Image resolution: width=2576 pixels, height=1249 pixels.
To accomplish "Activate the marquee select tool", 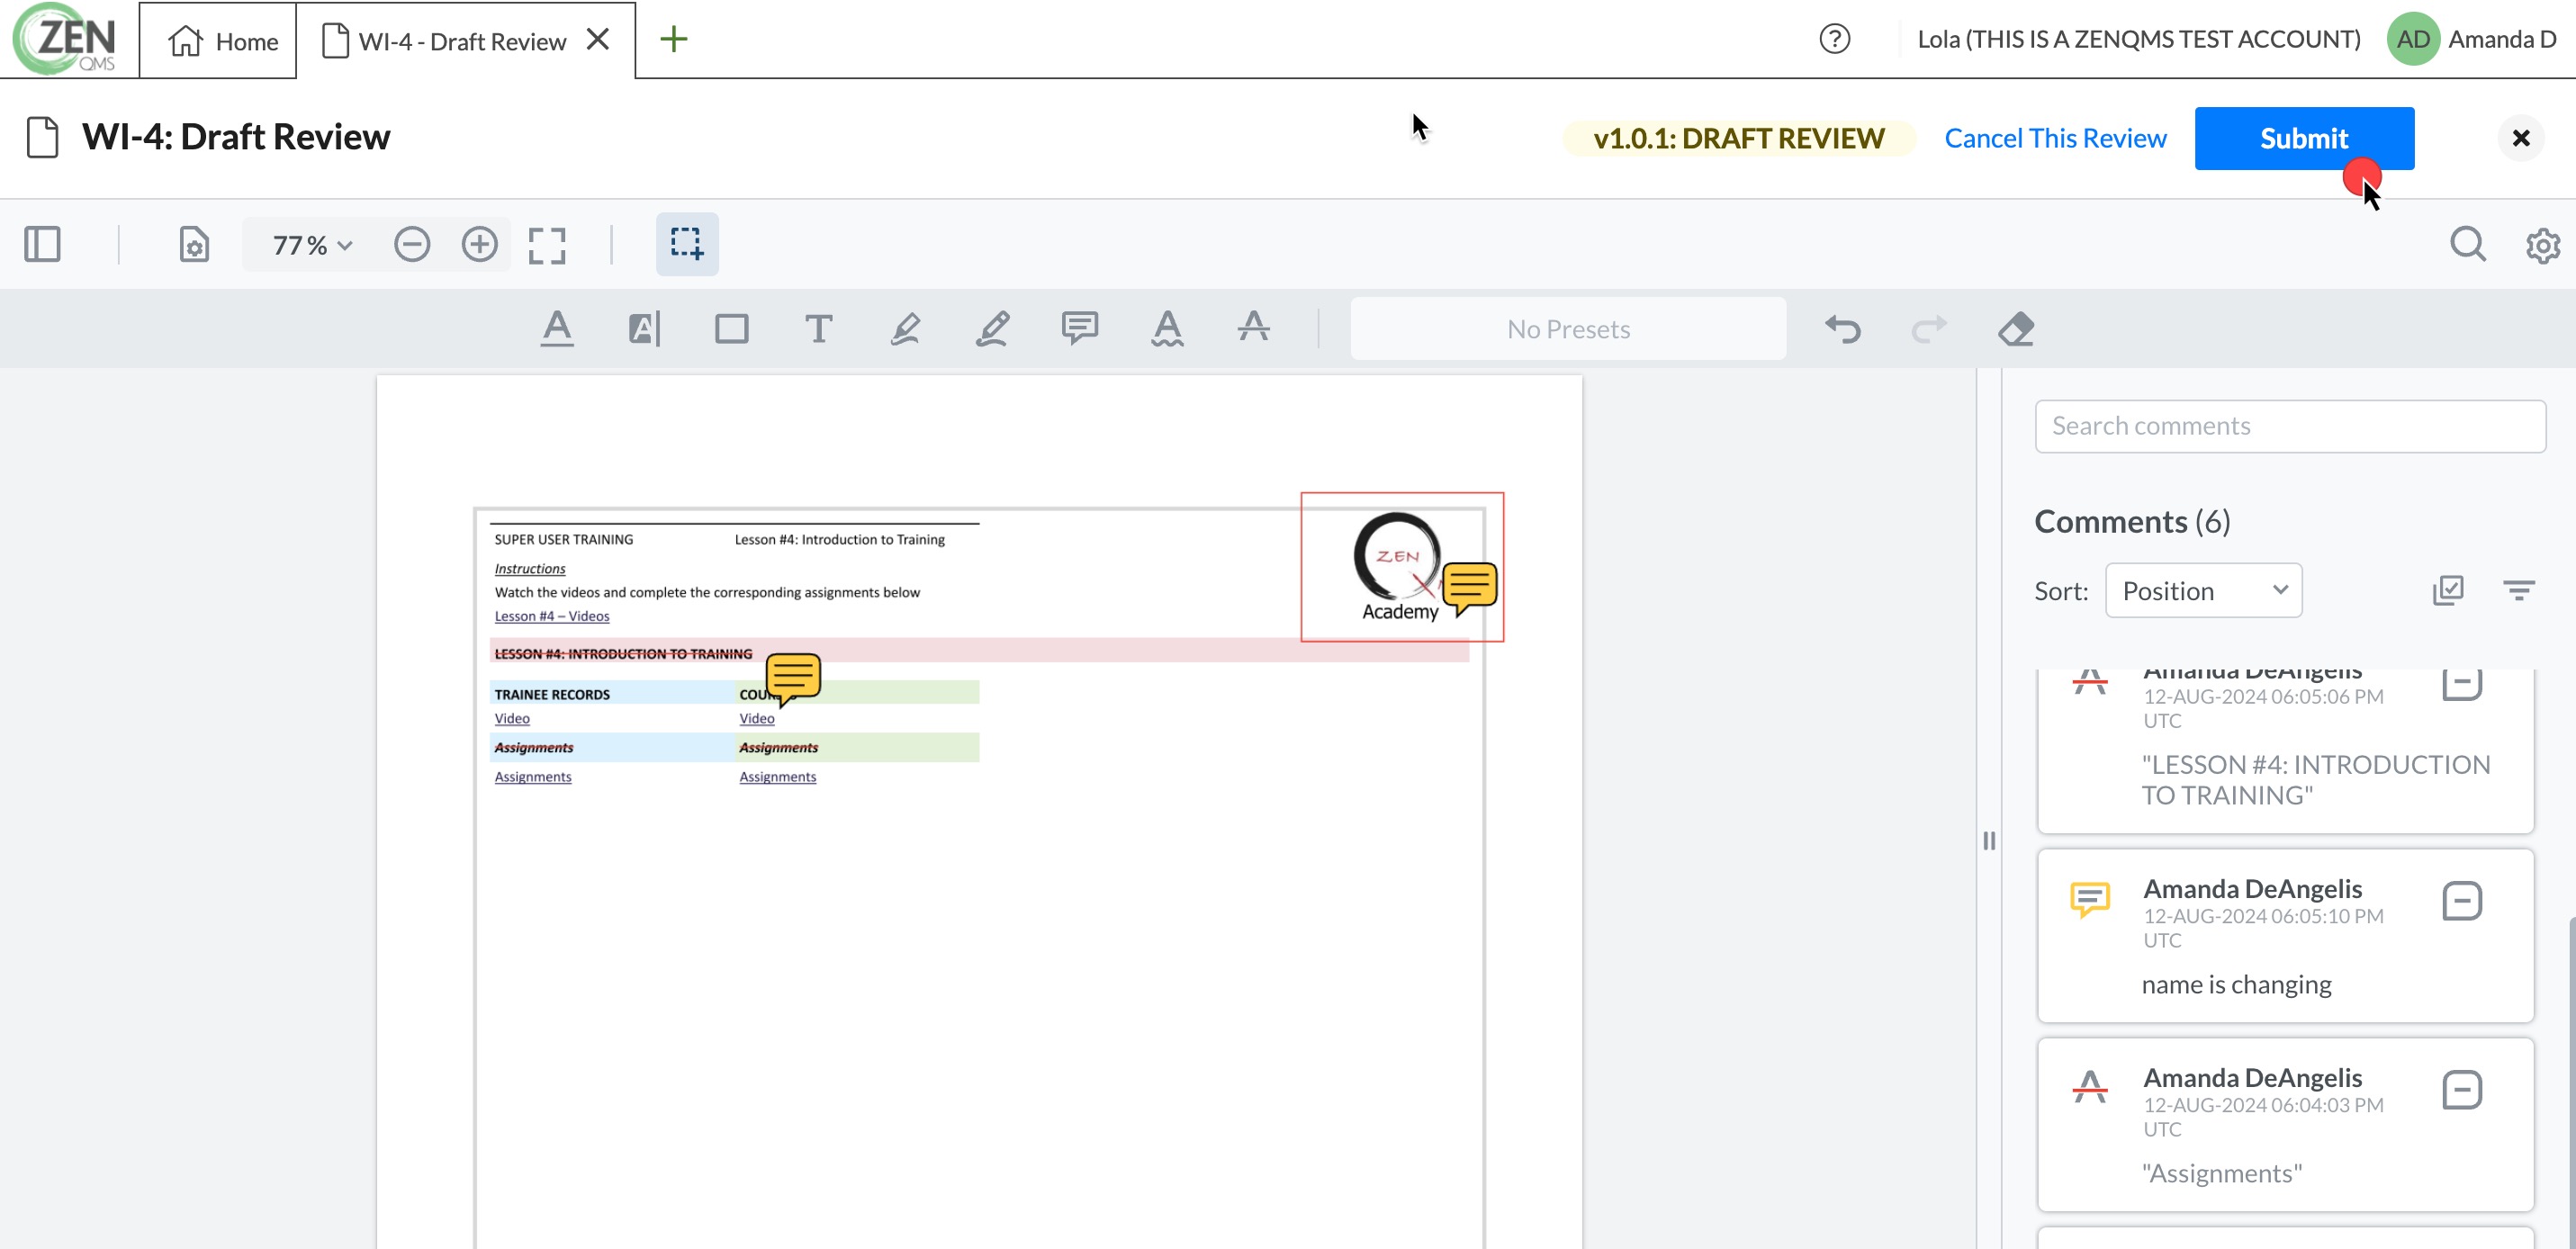I will point(687,244).
